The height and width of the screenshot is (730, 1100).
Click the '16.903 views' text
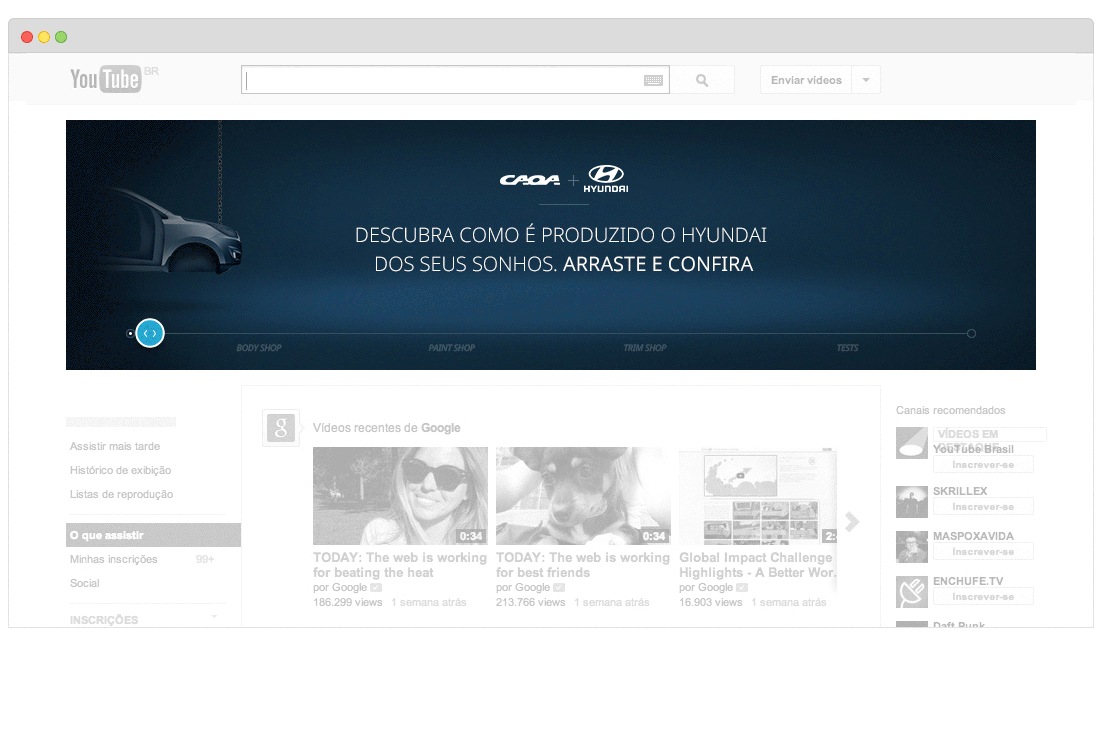711,602
